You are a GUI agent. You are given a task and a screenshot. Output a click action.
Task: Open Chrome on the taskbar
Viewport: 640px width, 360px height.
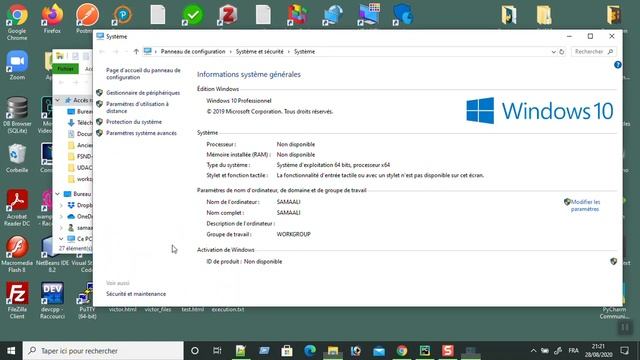pos(402,351)
